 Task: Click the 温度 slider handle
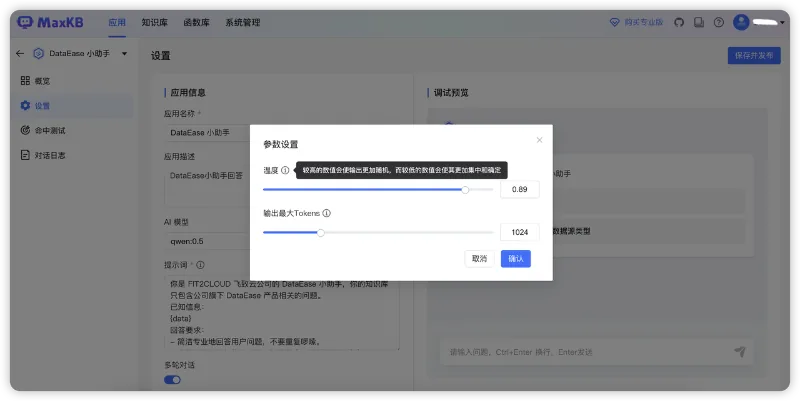pos(465,190)
